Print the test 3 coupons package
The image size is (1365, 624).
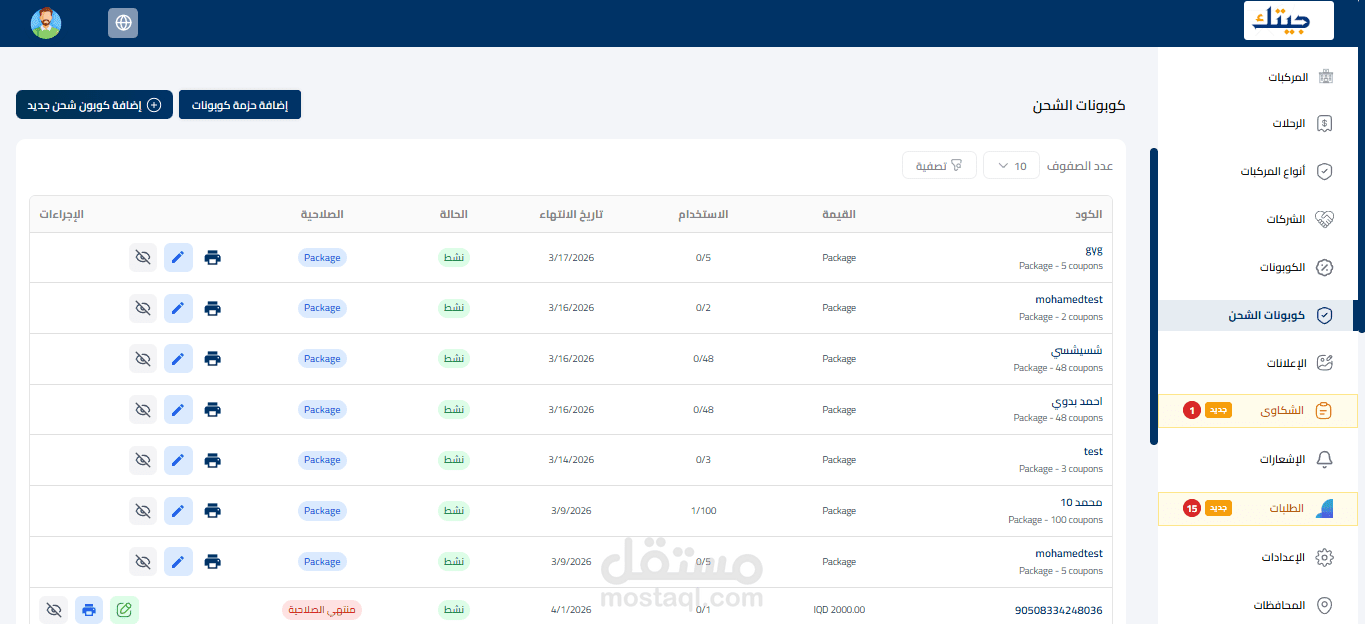click(212, 461)
